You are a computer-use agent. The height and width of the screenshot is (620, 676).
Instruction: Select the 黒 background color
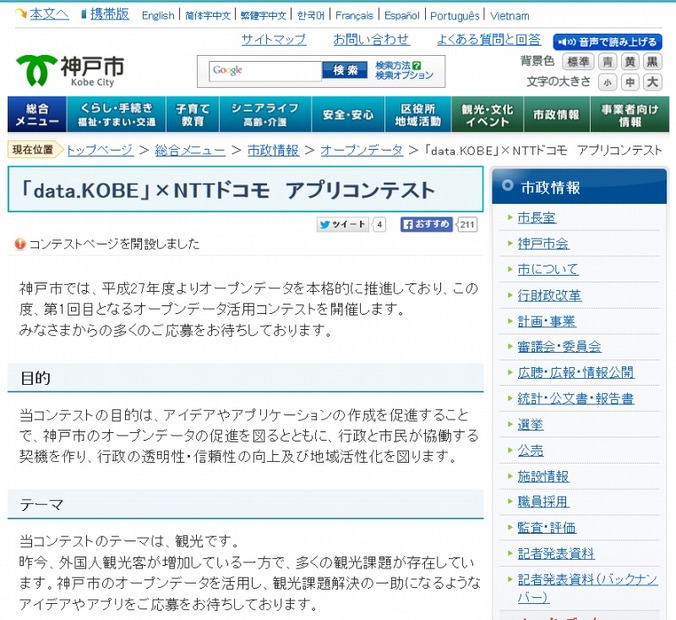pos(652,62)
